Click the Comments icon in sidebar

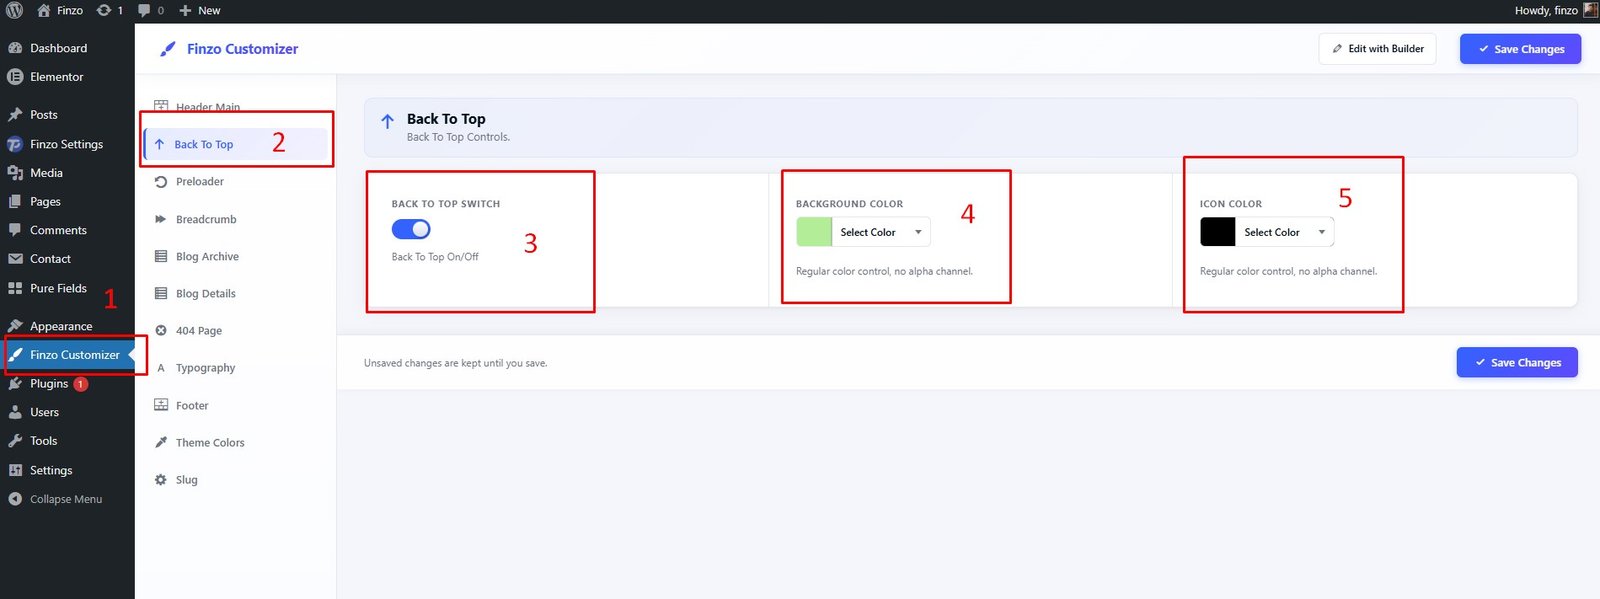(15, 230)
